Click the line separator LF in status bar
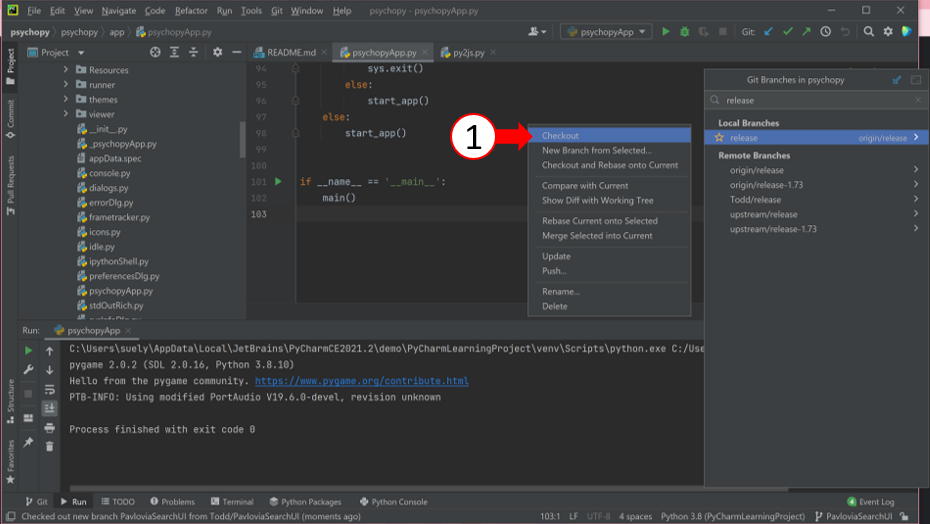 [x=573, y=516]
